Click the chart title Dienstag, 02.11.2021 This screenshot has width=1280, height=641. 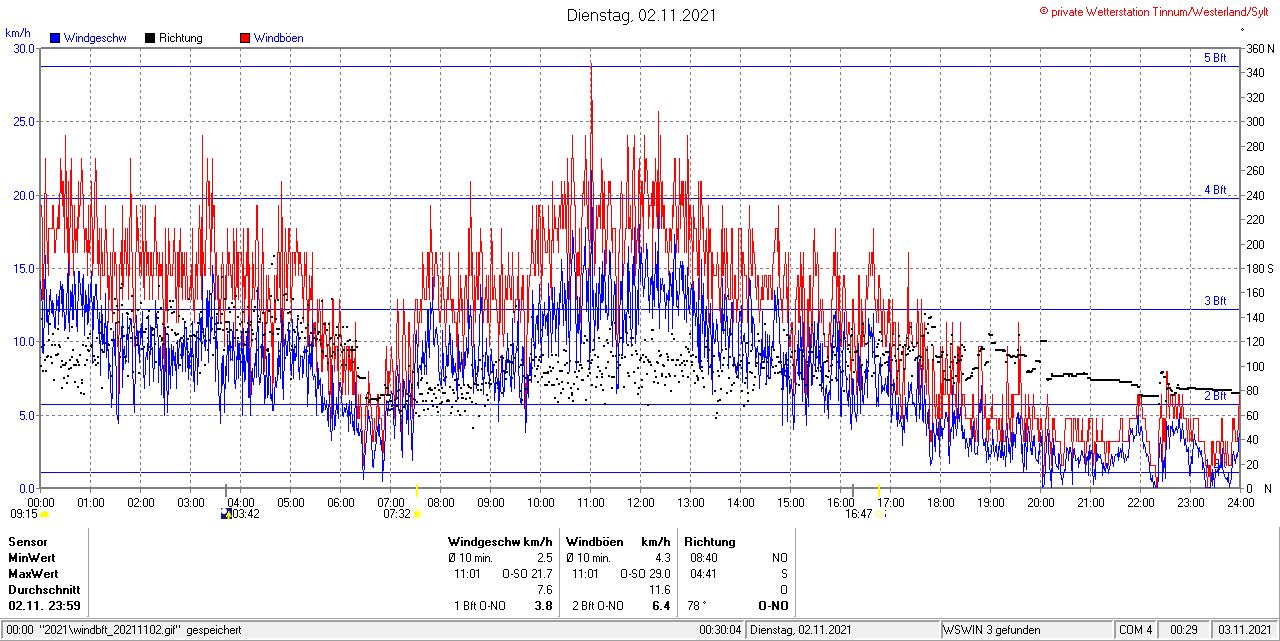642,15
